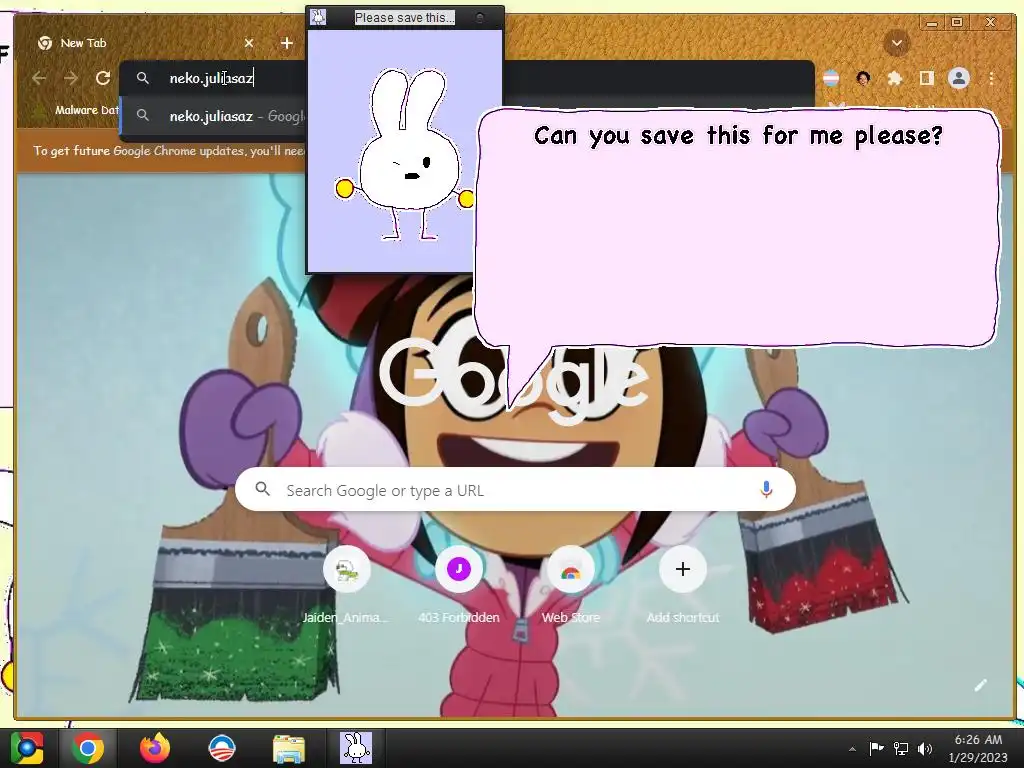This screenshot has width=1024, height=768.
Task: Click the Google logo on new tab page
Action: (513, 380)
